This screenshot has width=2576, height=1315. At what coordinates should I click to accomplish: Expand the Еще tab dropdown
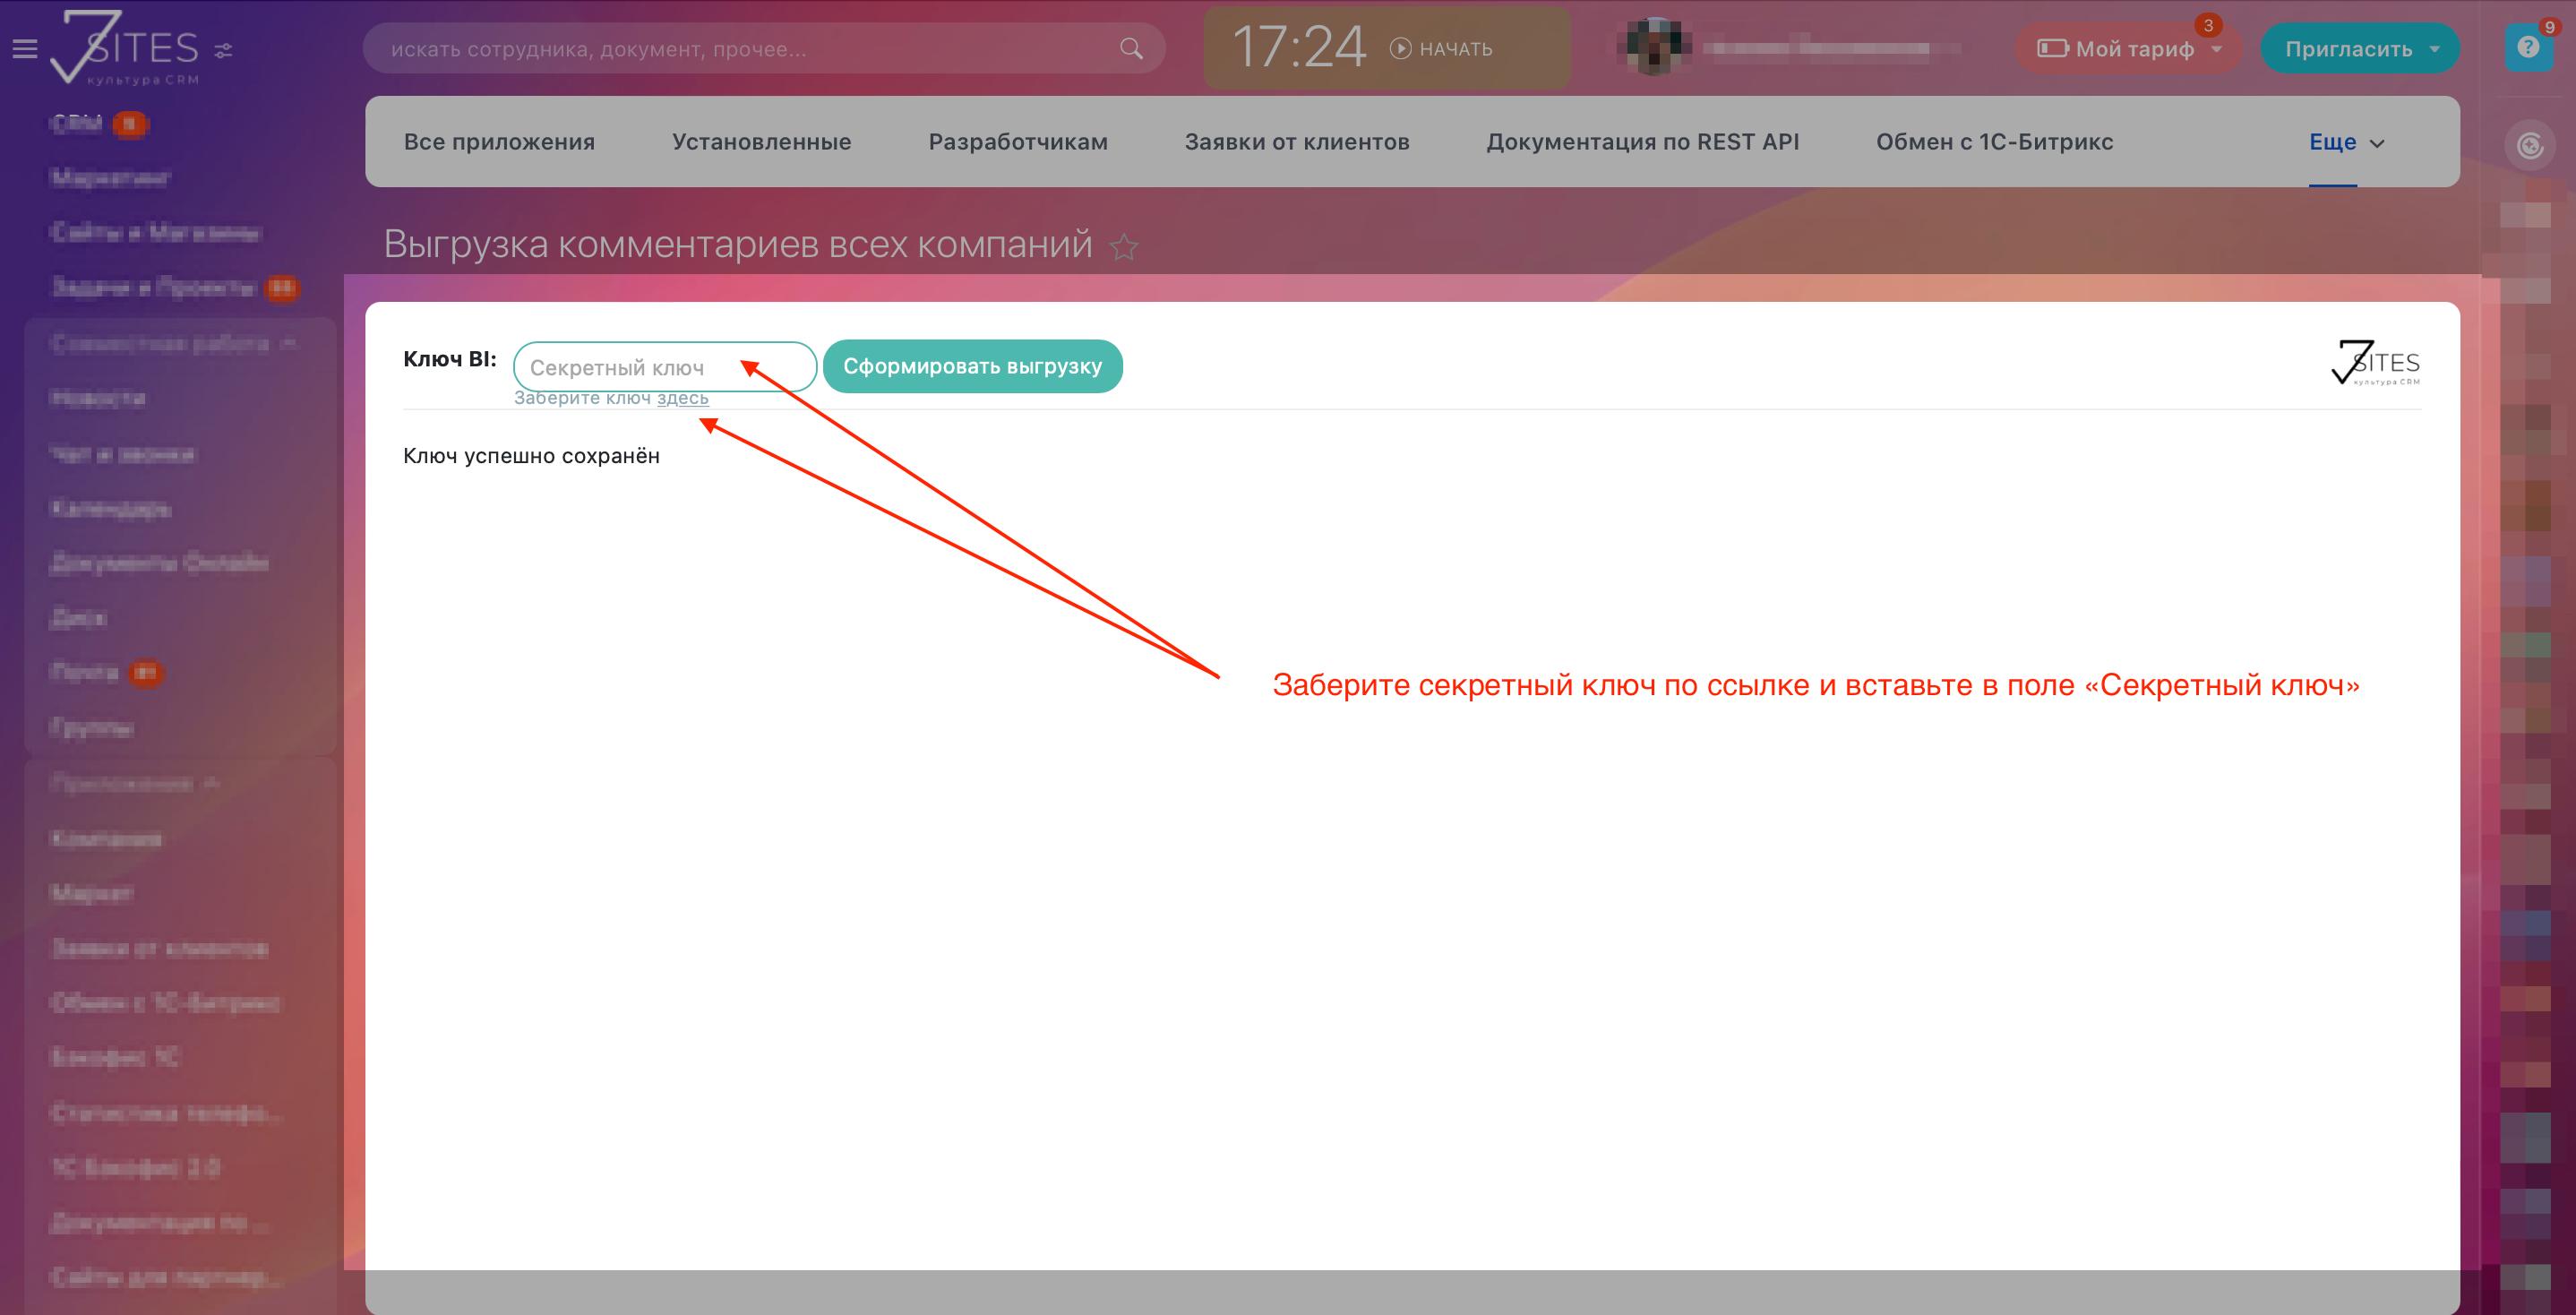coord(2345,143)
